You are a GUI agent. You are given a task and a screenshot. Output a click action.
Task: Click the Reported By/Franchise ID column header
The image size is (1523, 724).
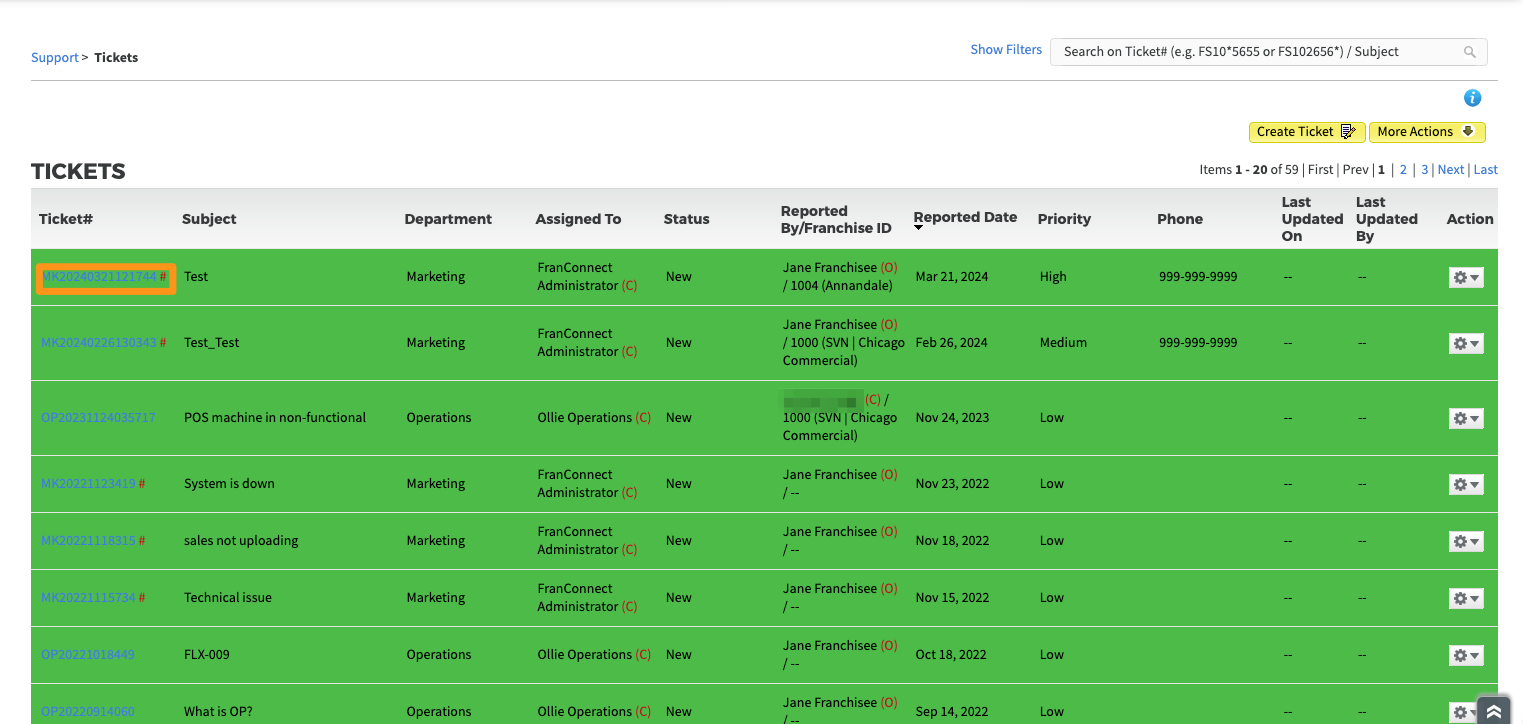tap(836, 219)
